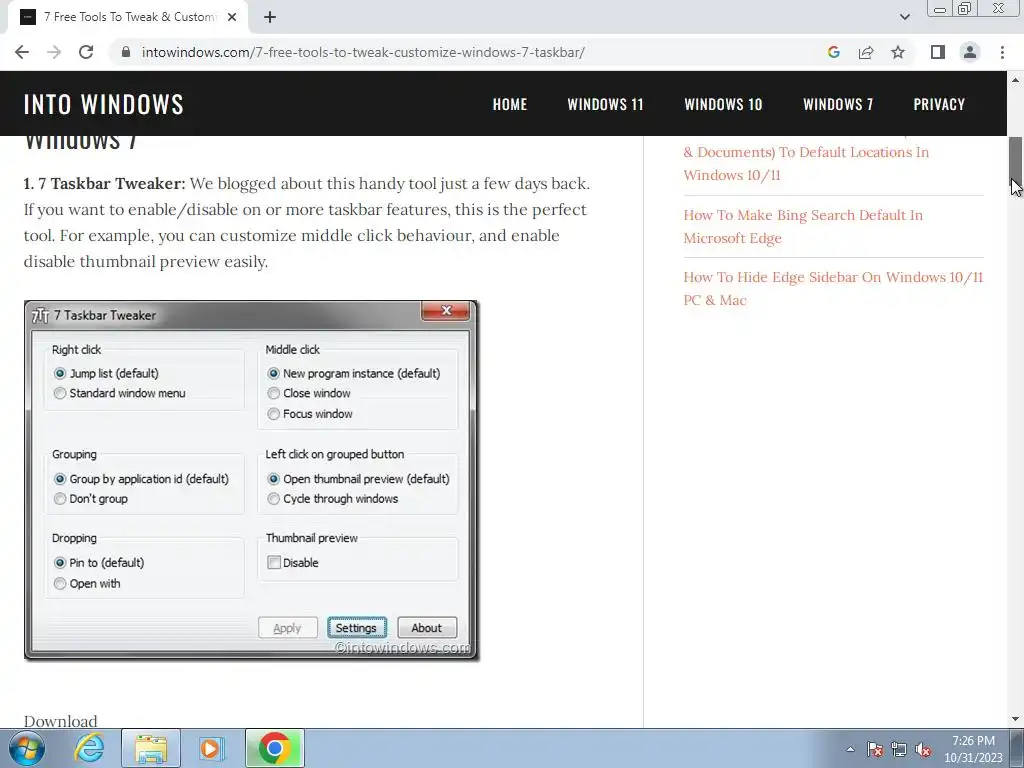Image resolution: width=1024 pixels, height=768 pixels.
Task: Open Windows Media Player from the taskbar
Action: coord(211,748)
